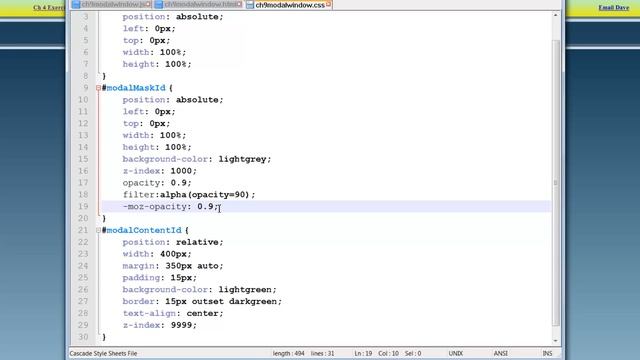This screenshot has width=640, height=360.
Task: Click line number 21 in the margin
Action: click(83, 230)
